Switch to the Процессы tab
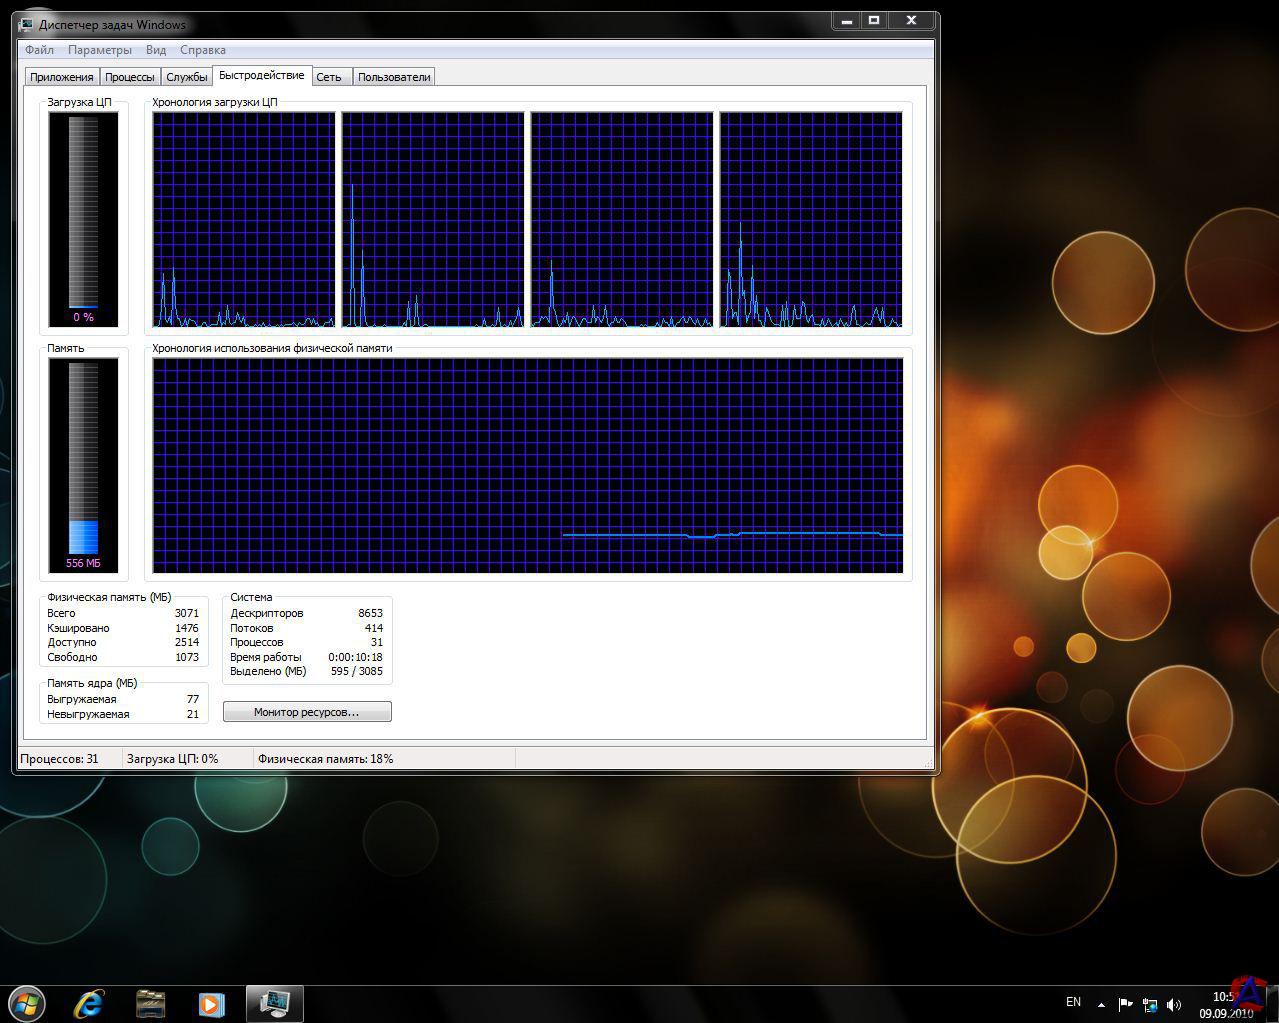This screenshot has height=1023, width=1279. tap(130, 77)
